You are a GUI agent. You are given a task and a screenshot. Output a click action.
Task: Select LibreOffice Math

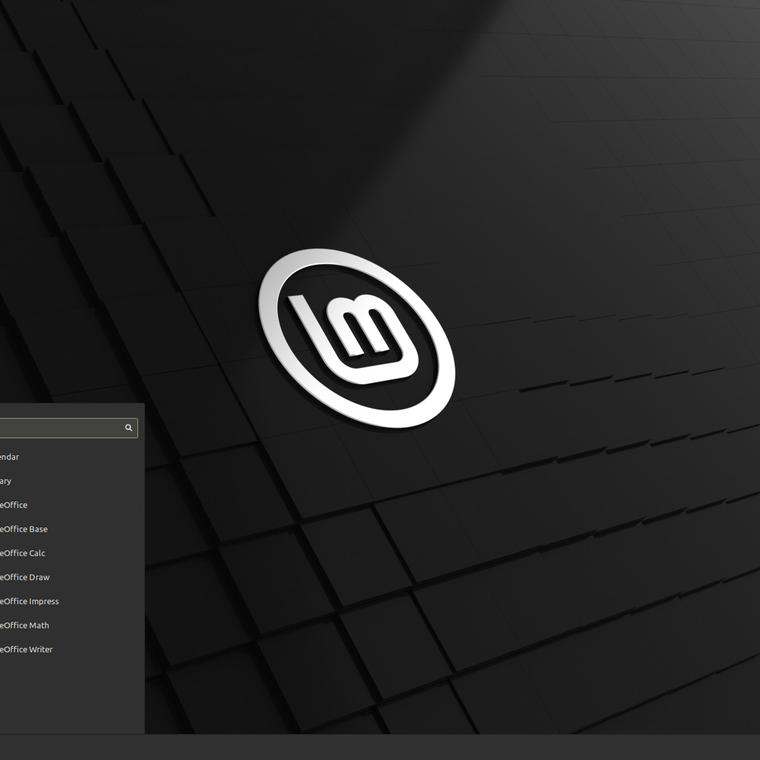point(25,625)
